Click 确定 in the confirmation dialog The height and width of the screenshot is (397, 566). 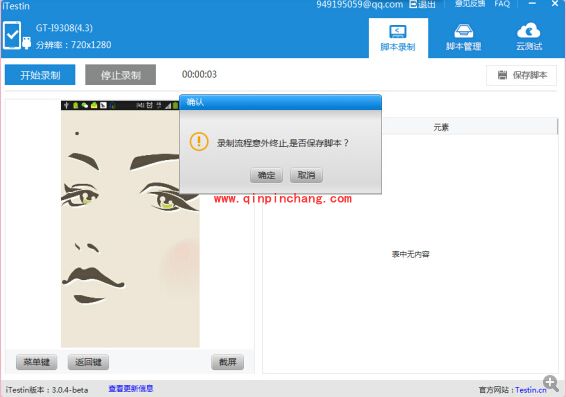pos(266,175)
